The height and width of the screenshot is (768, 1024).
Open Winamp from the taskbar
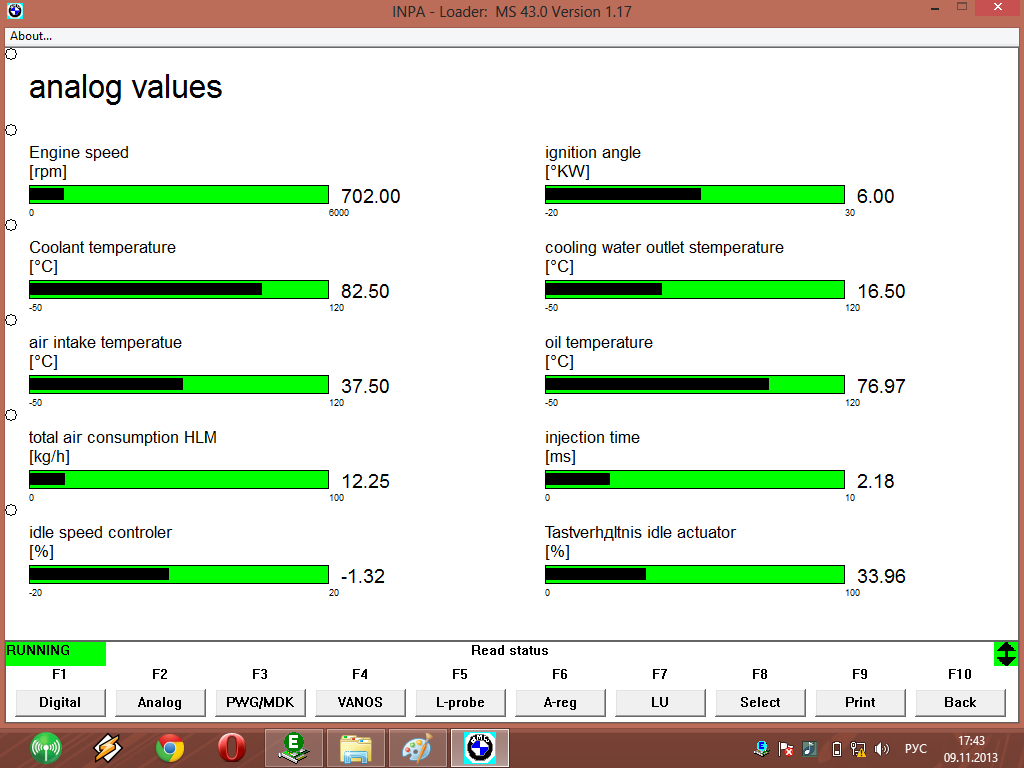(x=108, y=747)
